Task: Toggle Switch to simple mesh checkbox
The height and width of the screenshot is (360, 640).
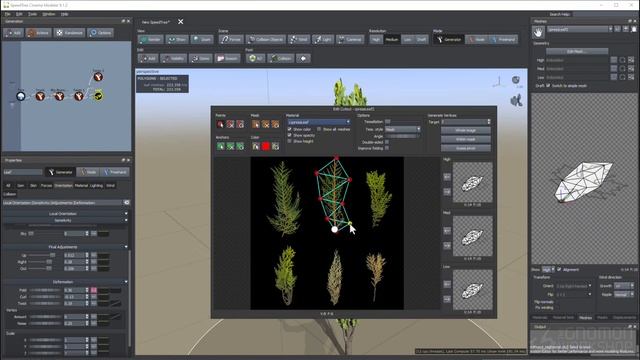Action: point(548,86)
